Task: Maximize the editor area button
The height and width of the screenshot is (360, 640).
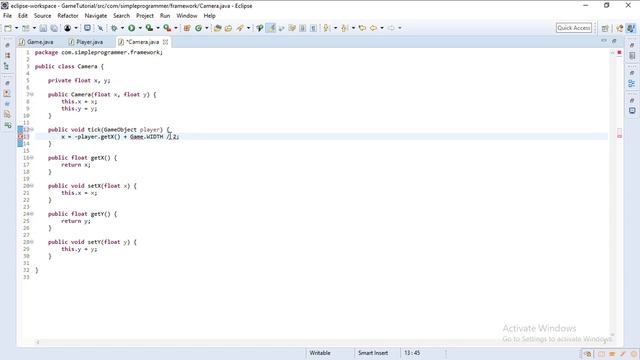Action: pos(614,41)
